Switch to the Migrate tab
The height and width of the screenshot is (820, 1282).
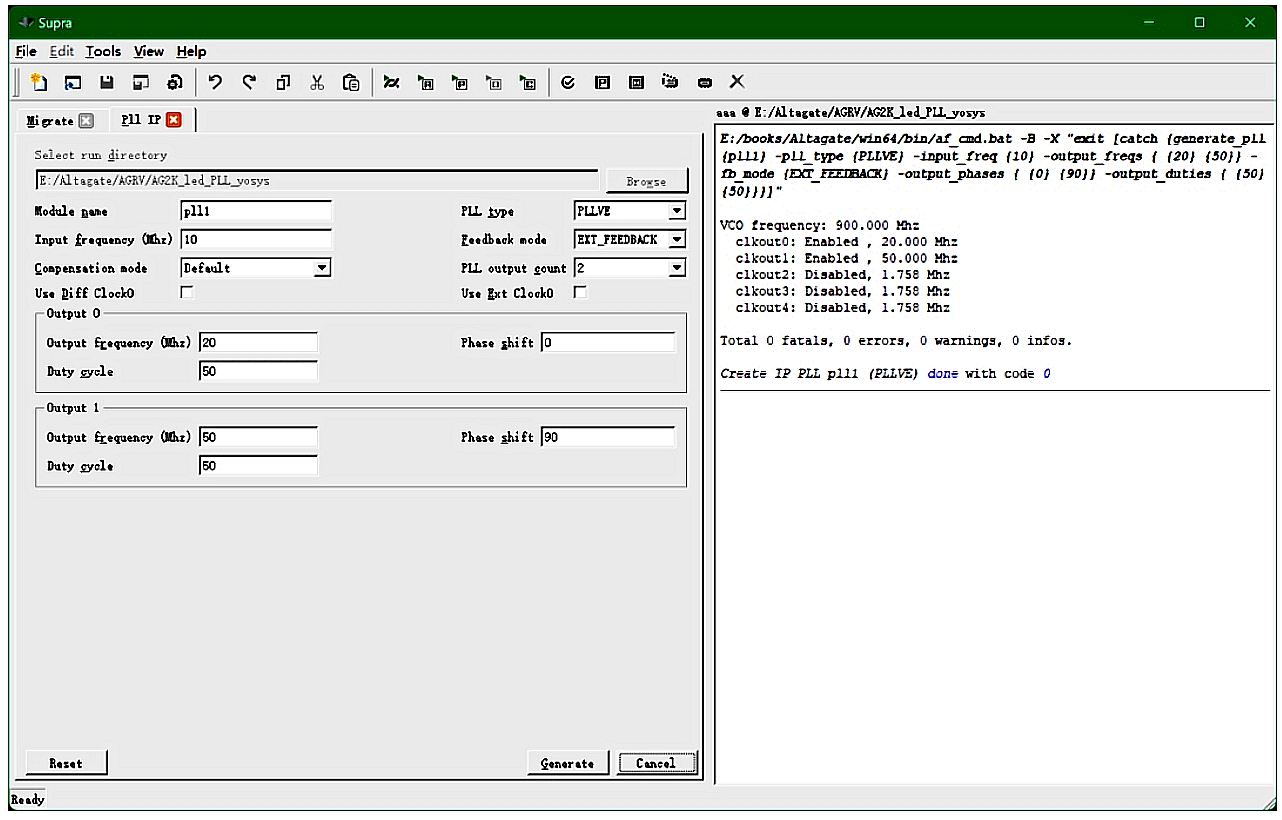[x=50, y=121]
